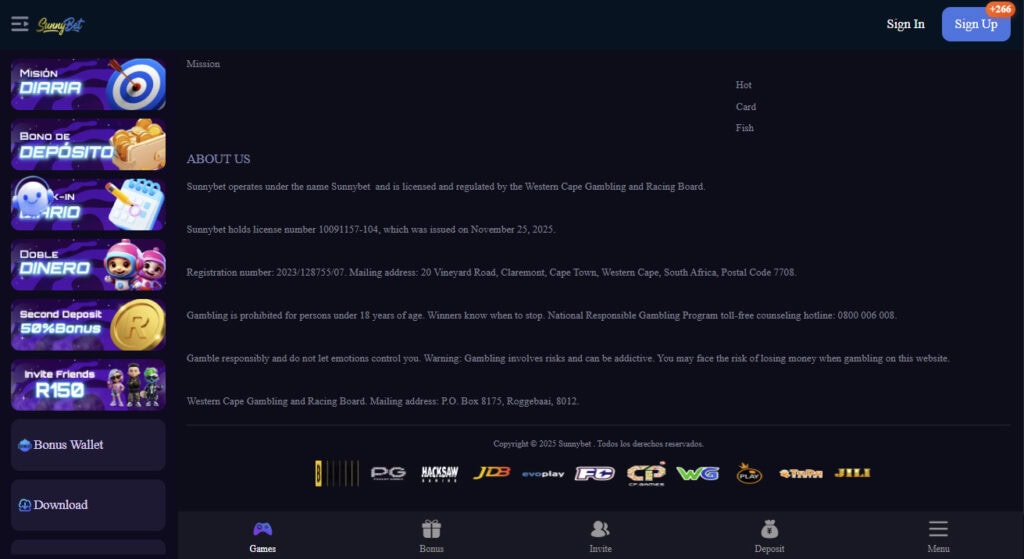1024x559 pixels.
Task: Open the Download sidebar item
Action: click(x=88, y=505)
